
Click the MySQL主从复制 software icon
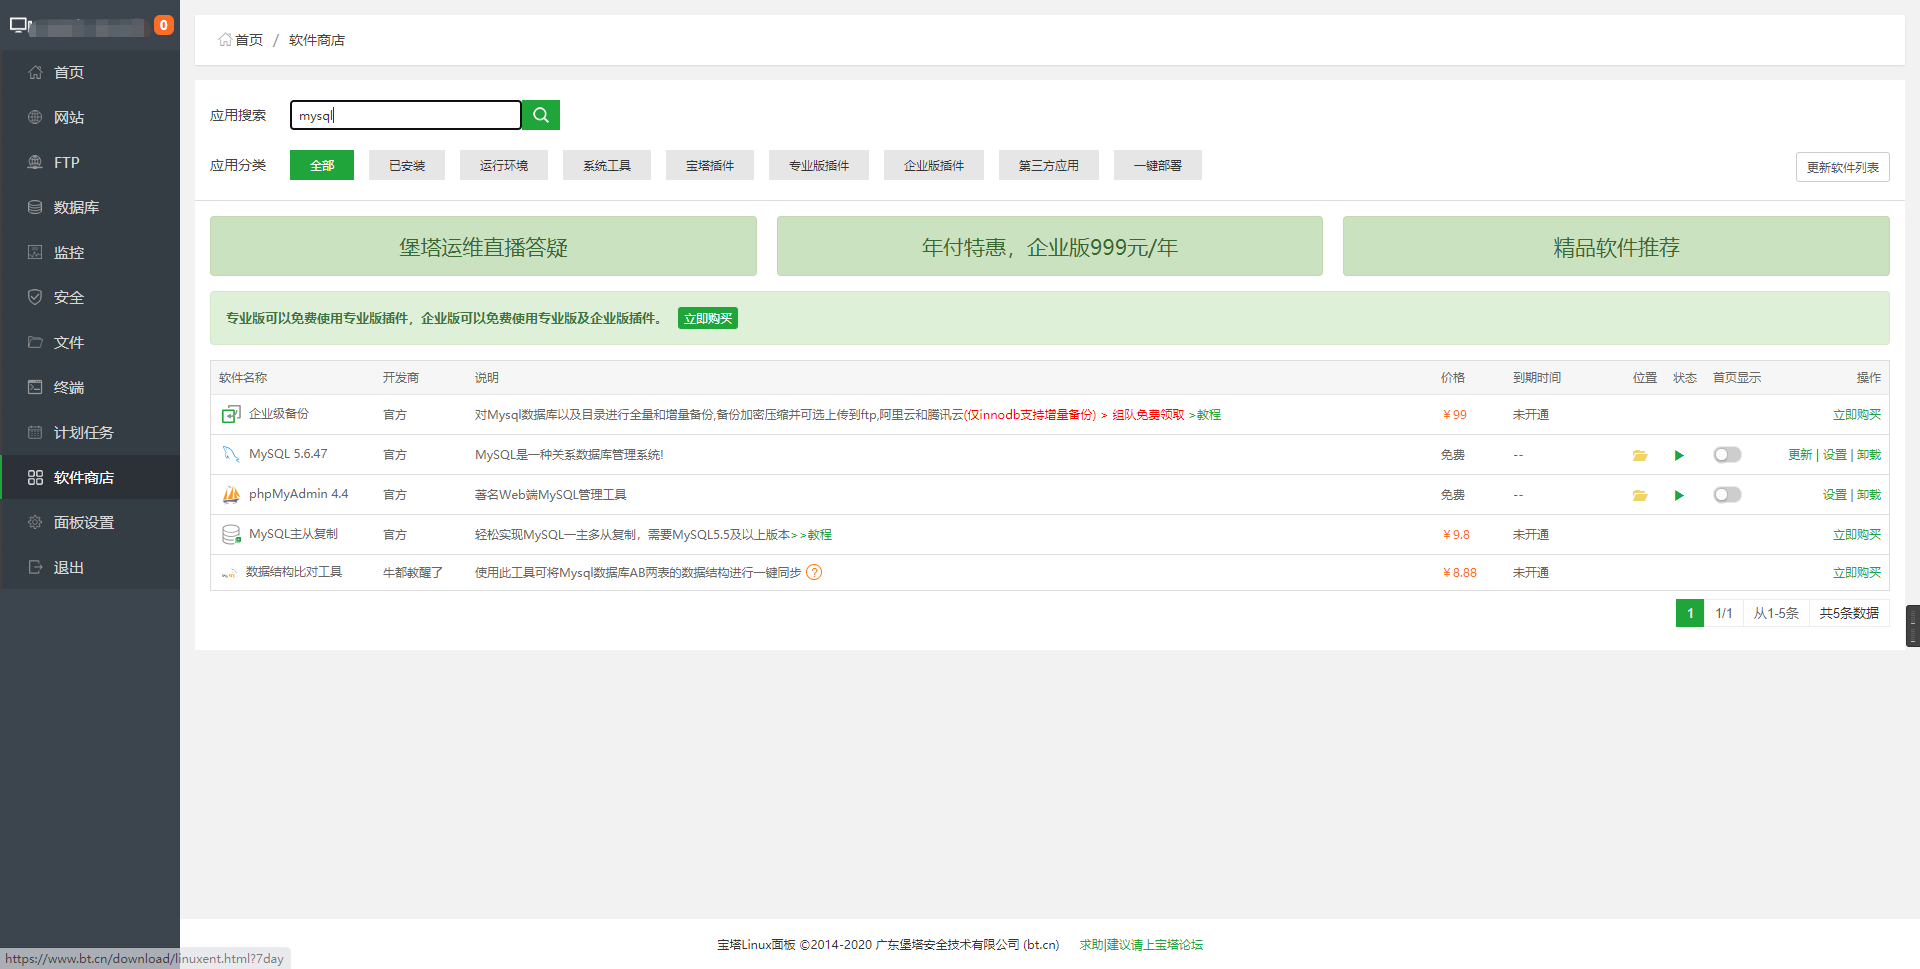(231, 534)
